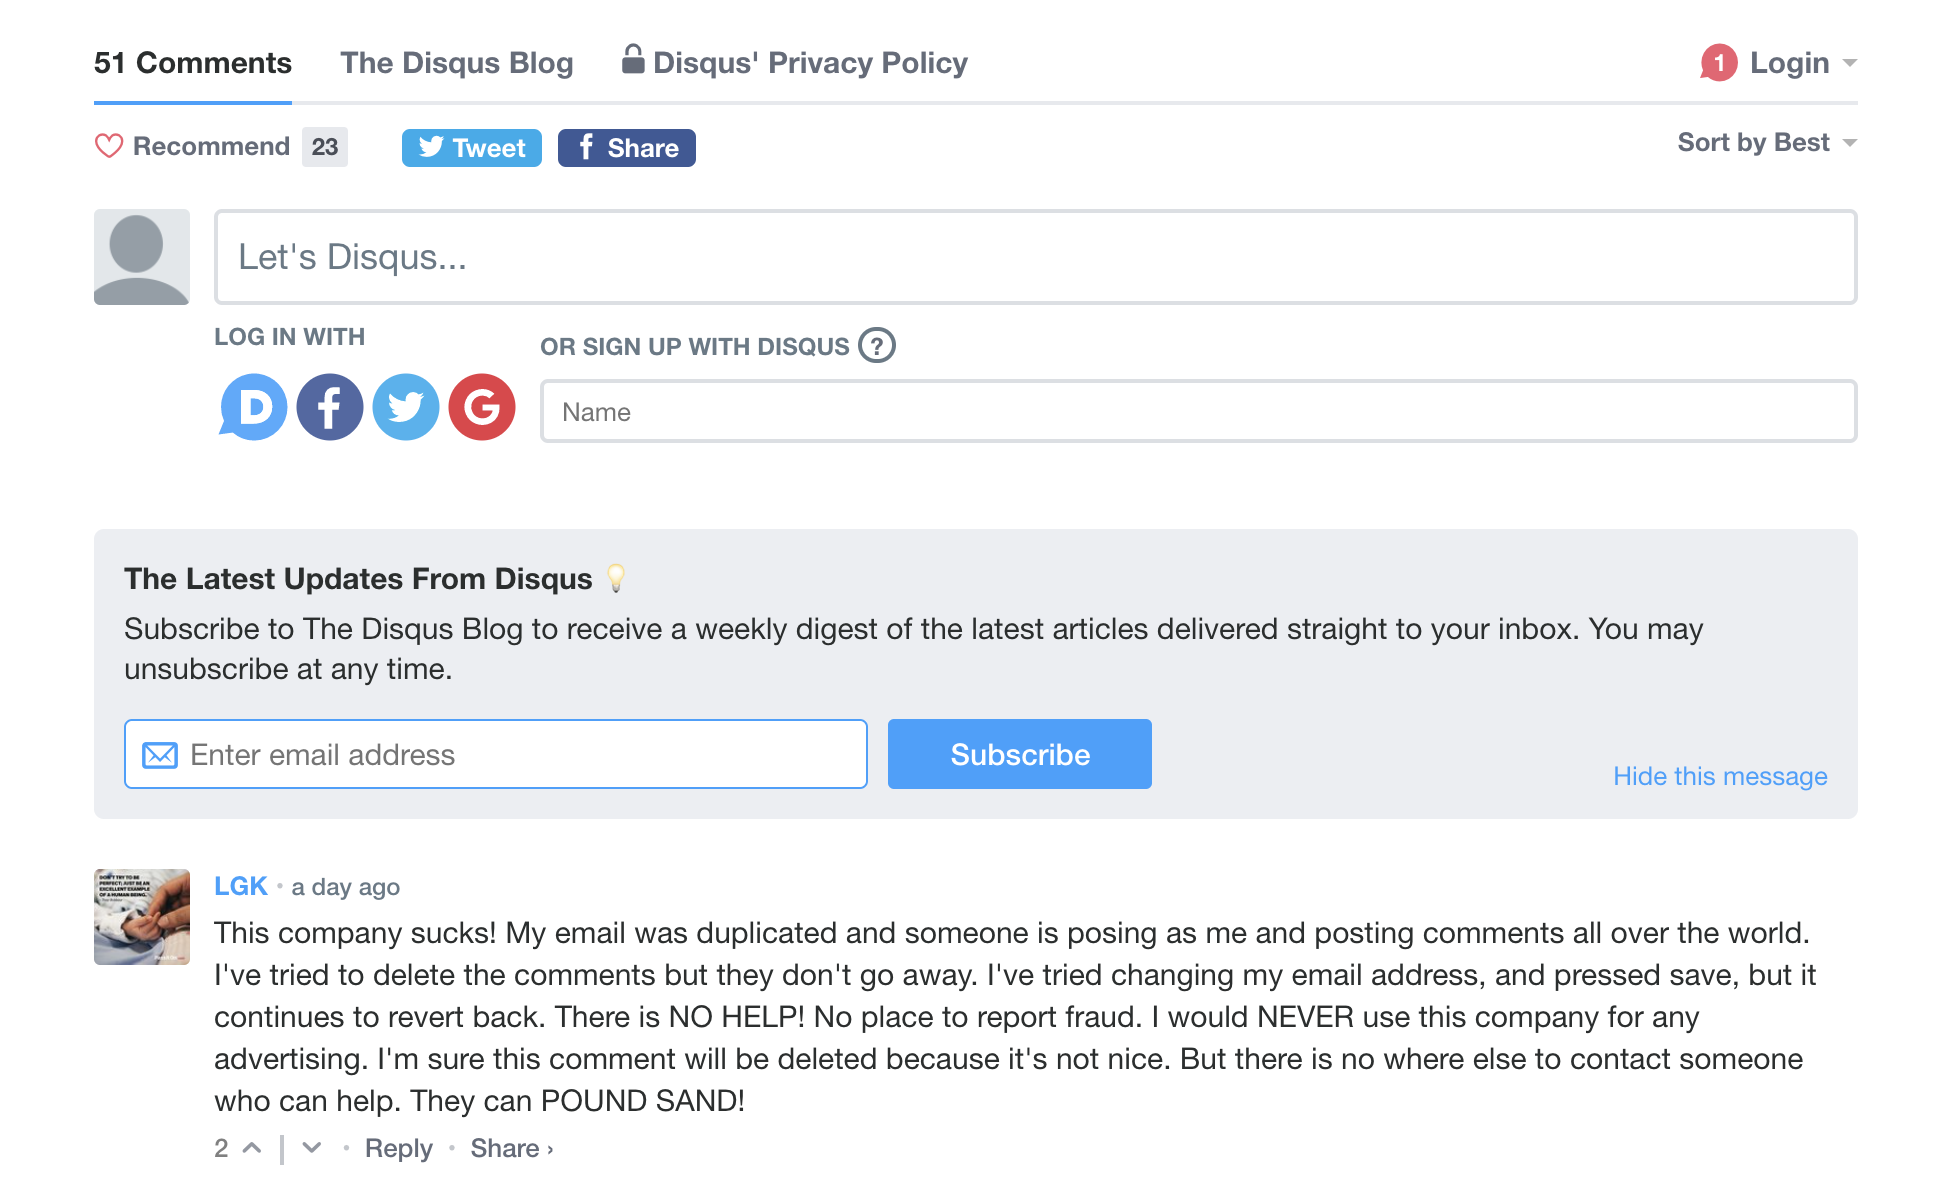Focus the Enter email address field
Screen dimensions: 1944x1194
pos(496,754)
